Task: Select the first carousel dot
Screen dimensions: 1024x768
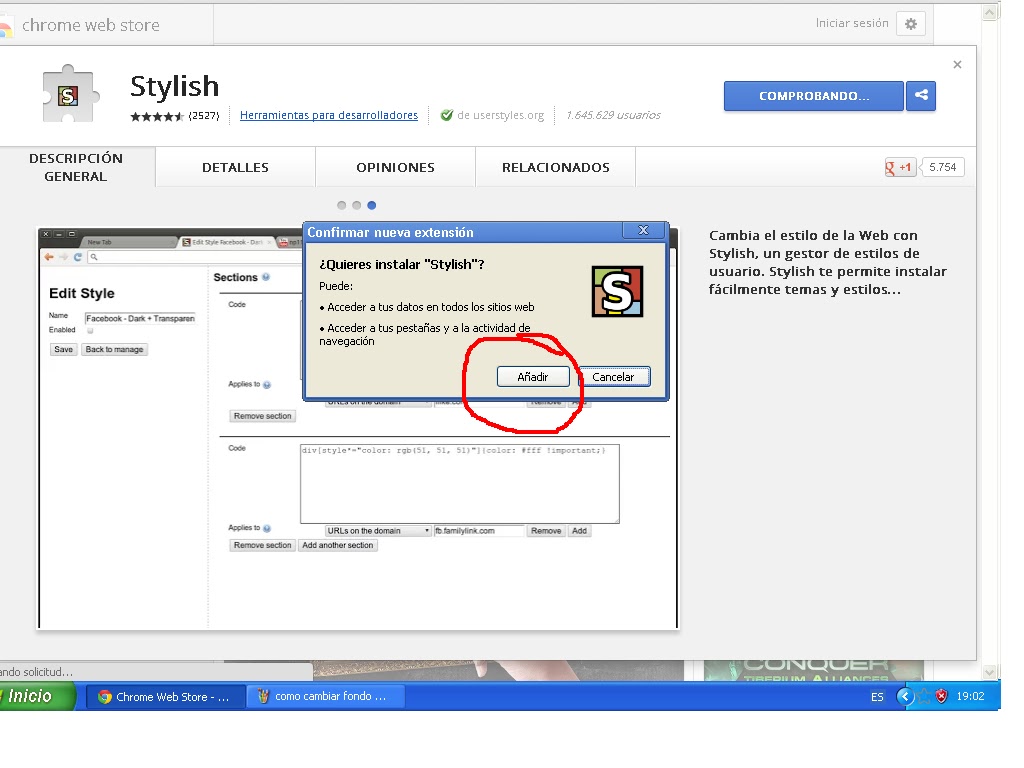Action: [341, 205]
